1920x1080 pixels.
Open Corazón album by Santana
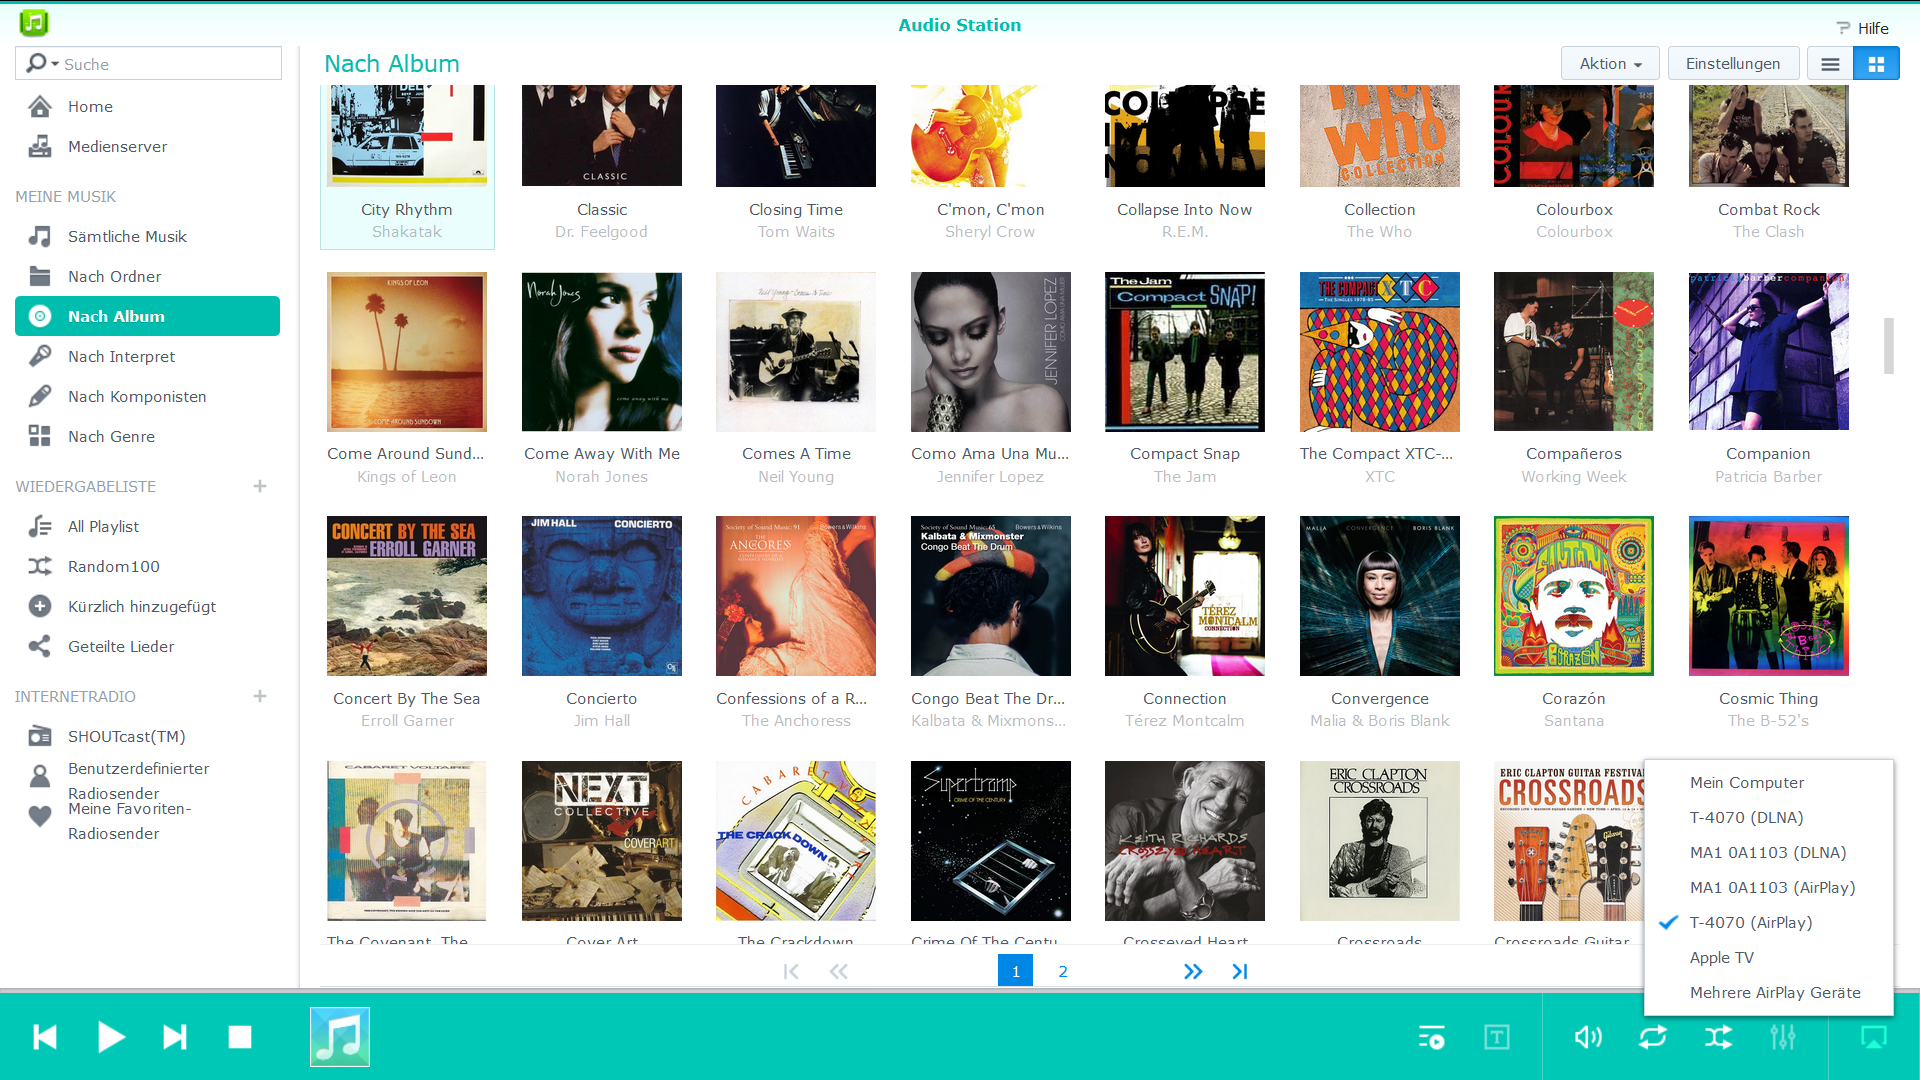[x=1574, y=596]
